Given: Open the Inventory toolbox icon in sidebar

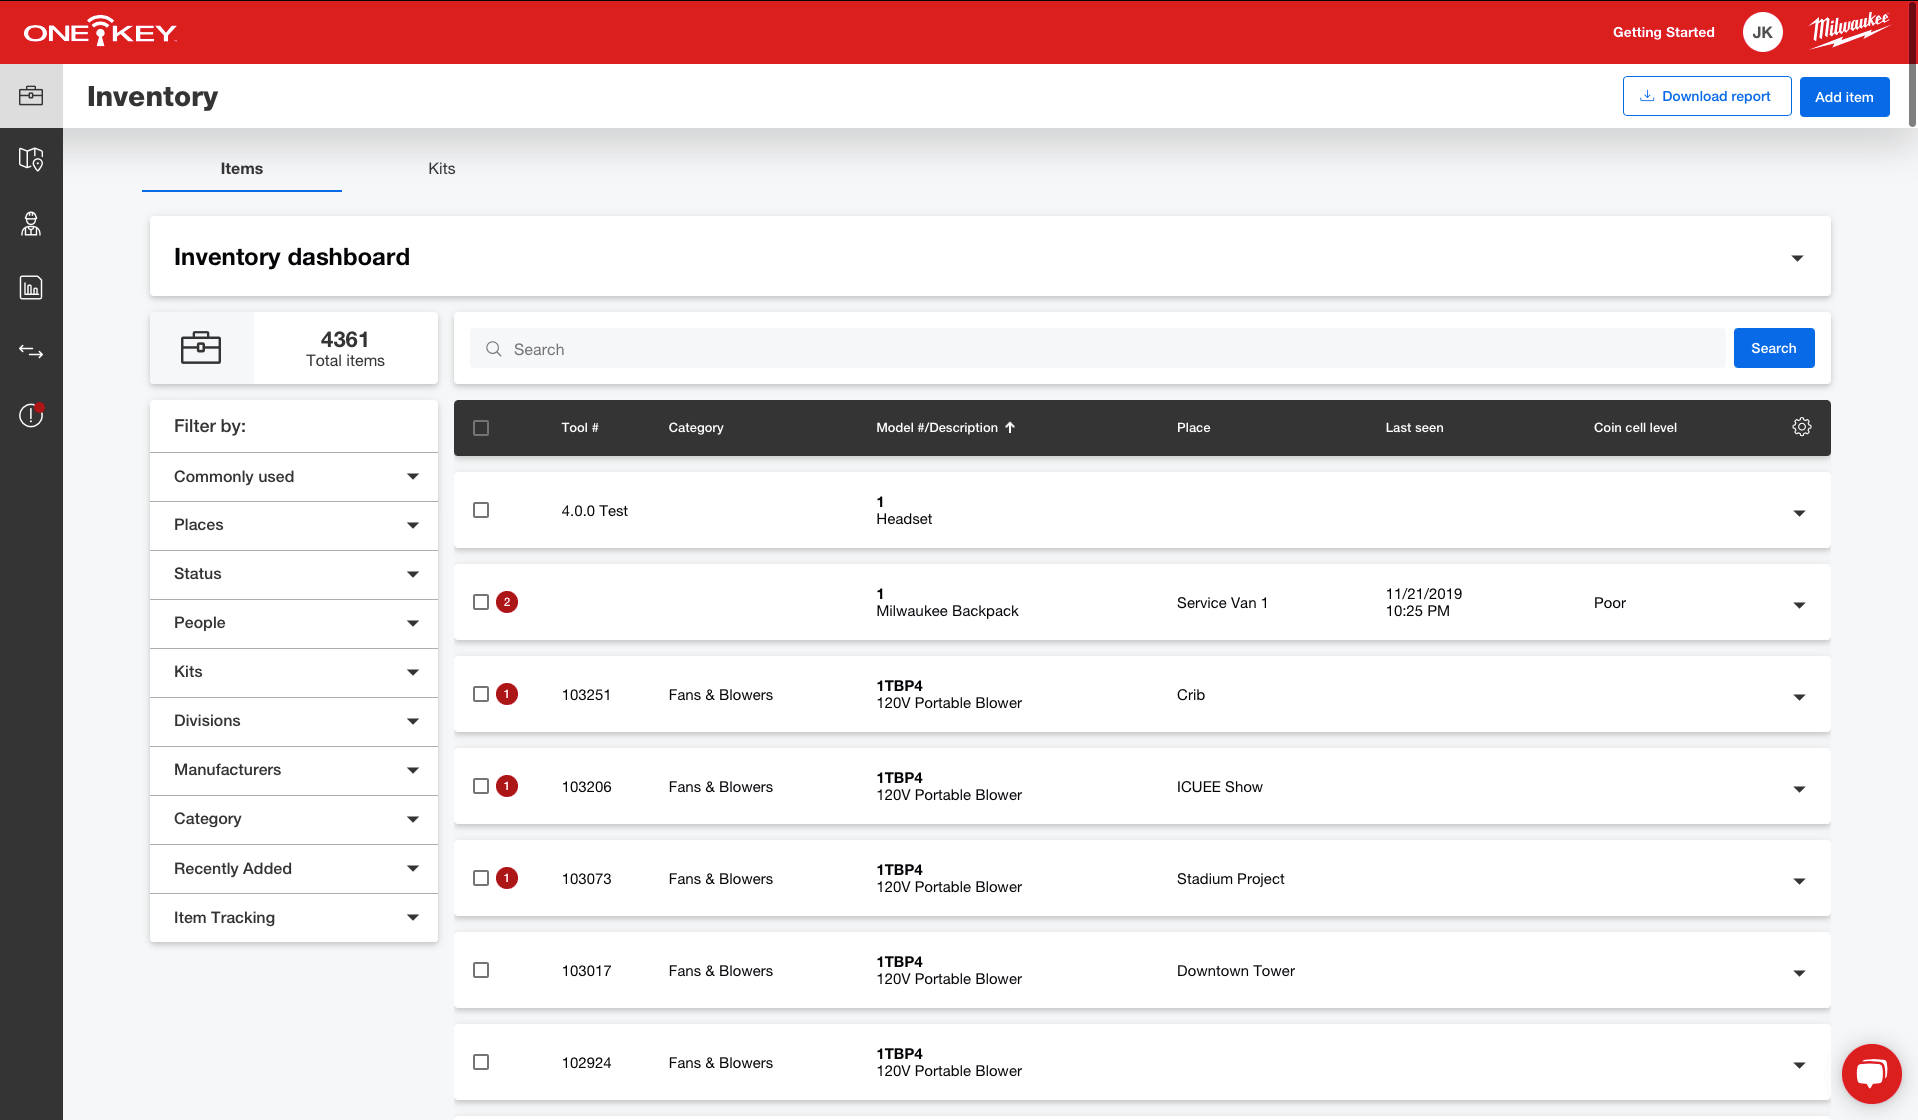Looking at the screenshot, I should (31, 96).
